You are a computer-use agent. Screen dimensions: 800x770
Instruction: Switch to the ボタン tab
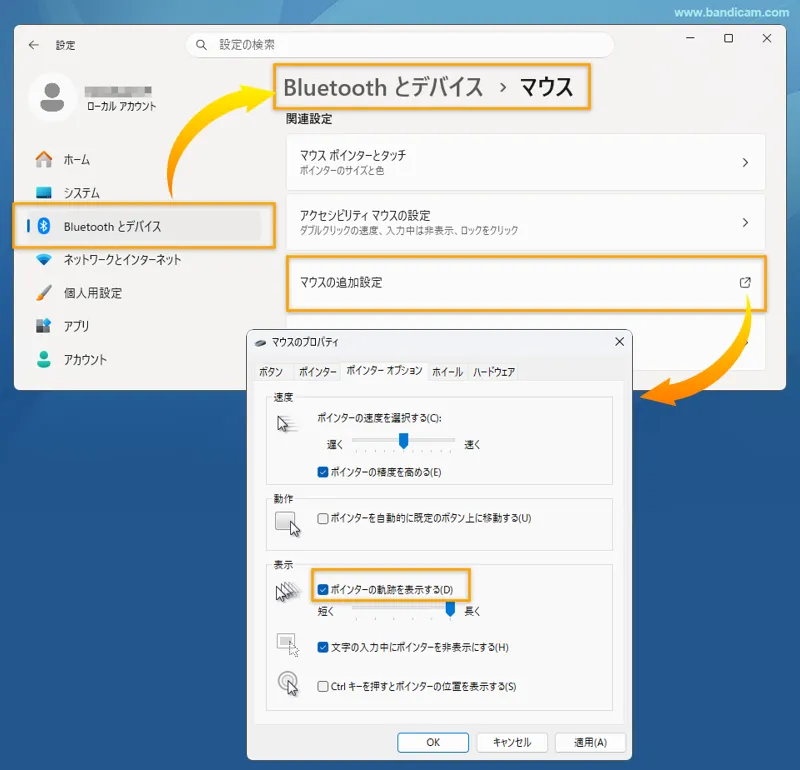[x=271, y=372]
